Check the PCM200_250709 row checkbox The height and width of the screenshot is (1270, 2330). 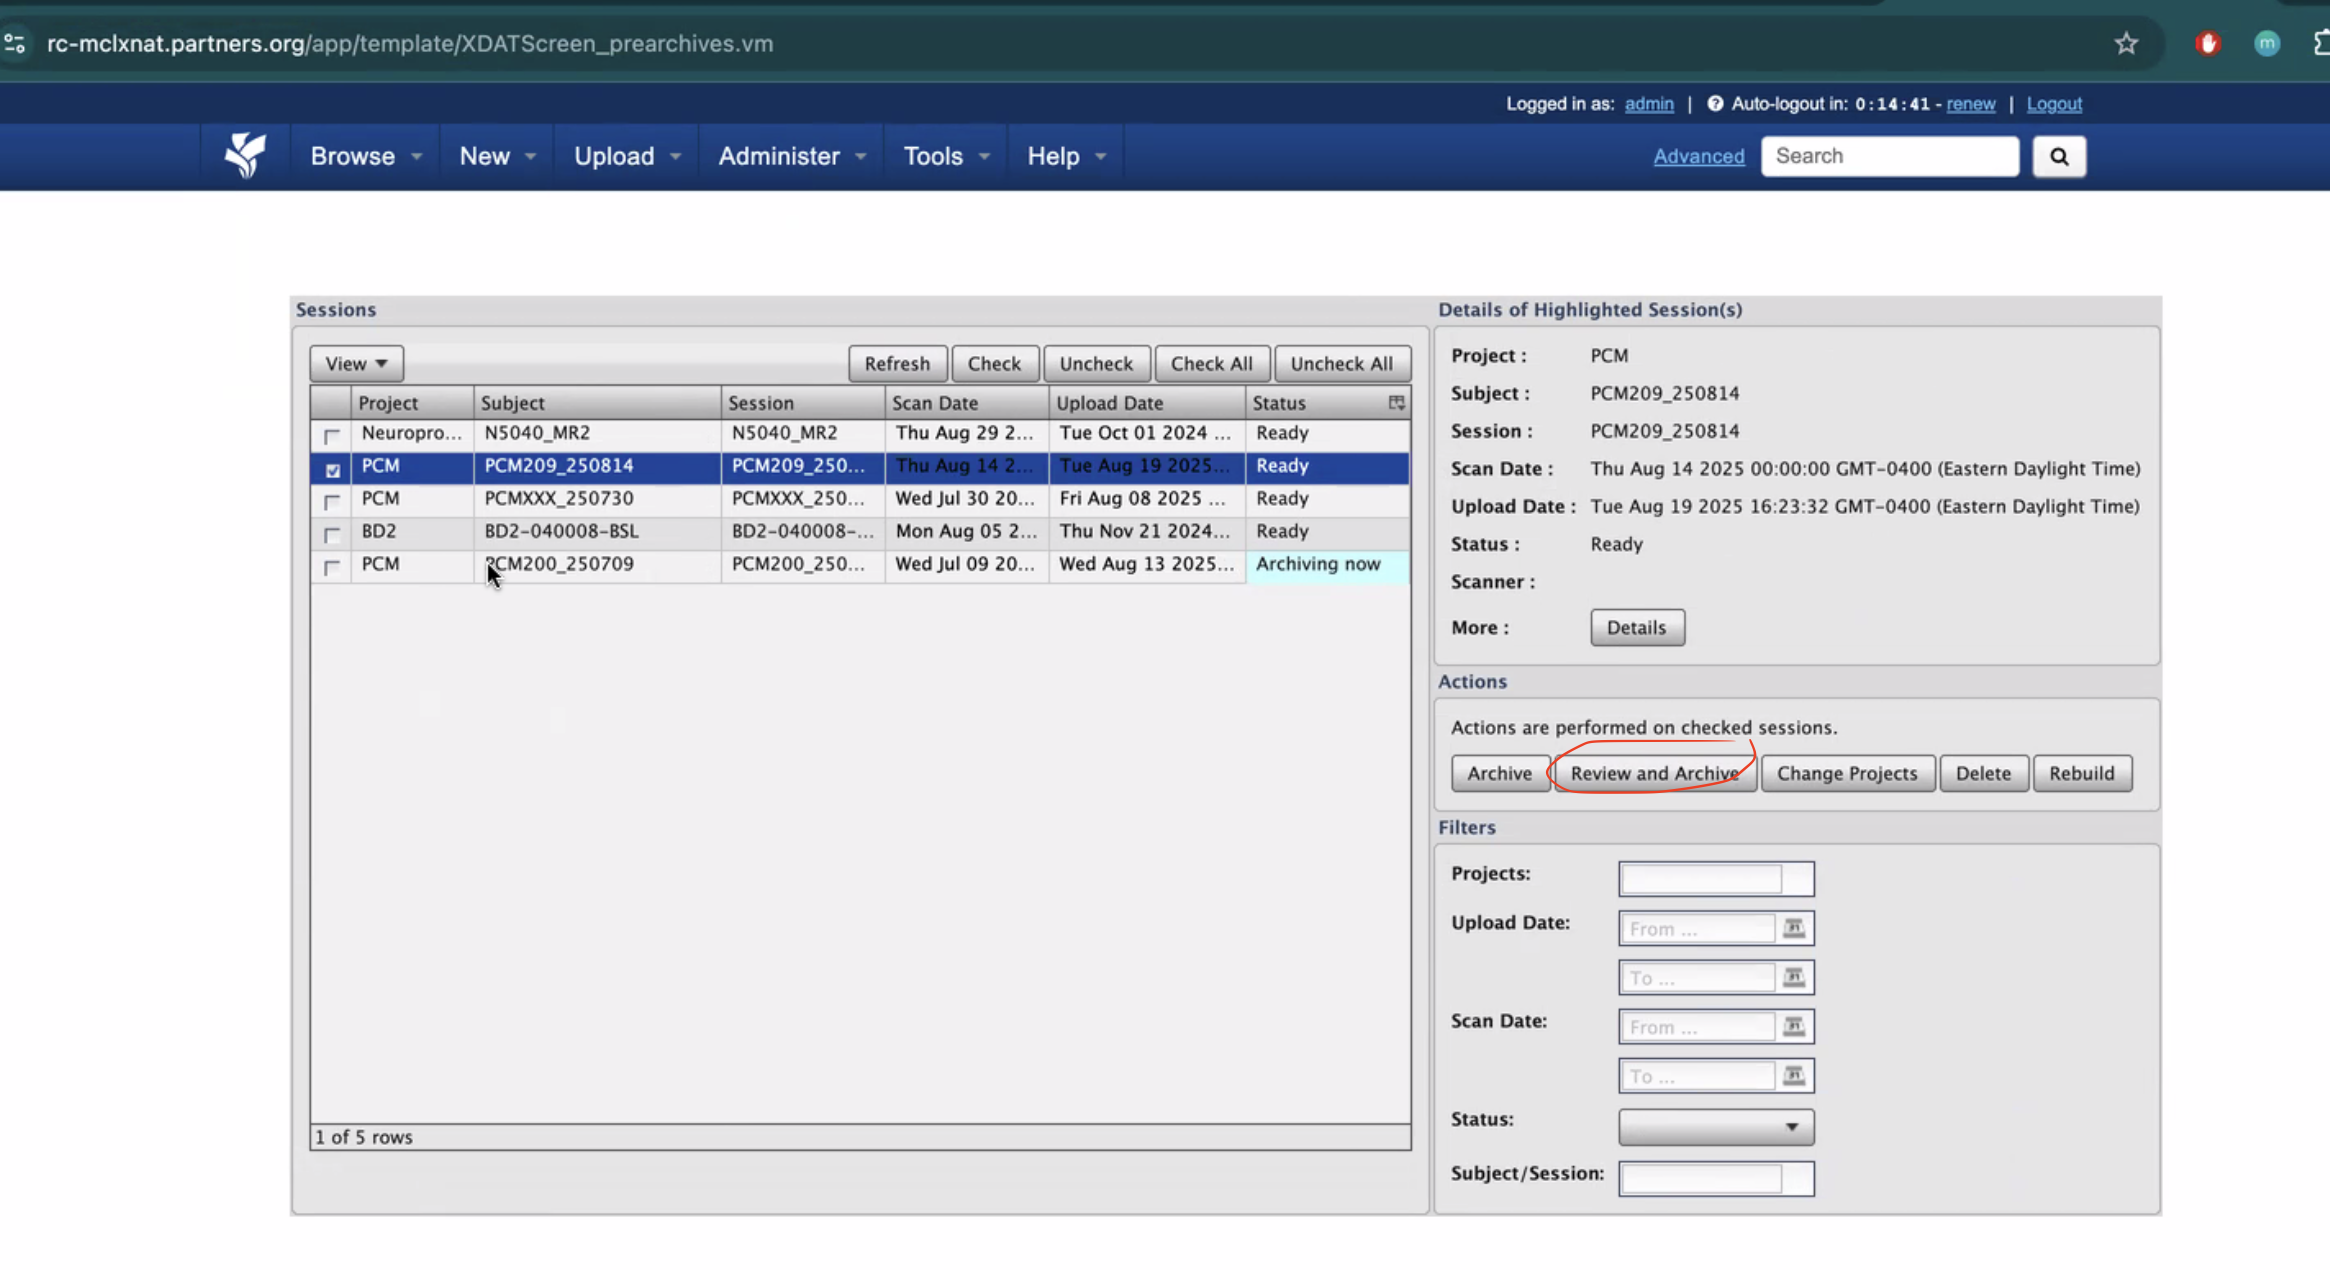point(332,567)
